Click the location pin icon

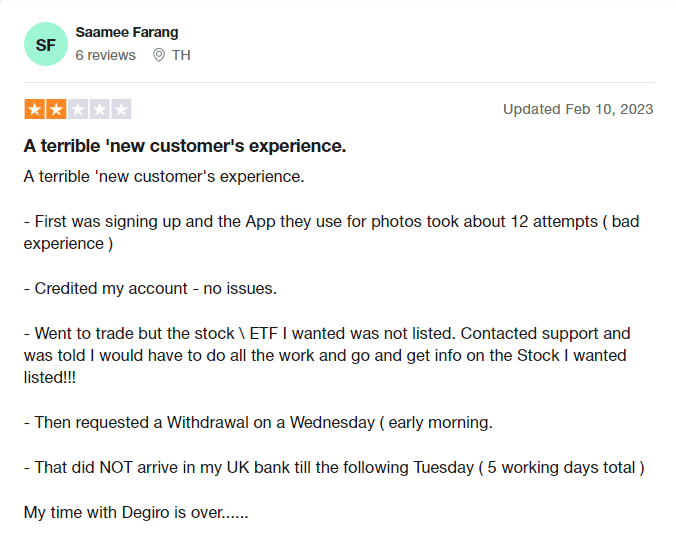coord(158,55)
